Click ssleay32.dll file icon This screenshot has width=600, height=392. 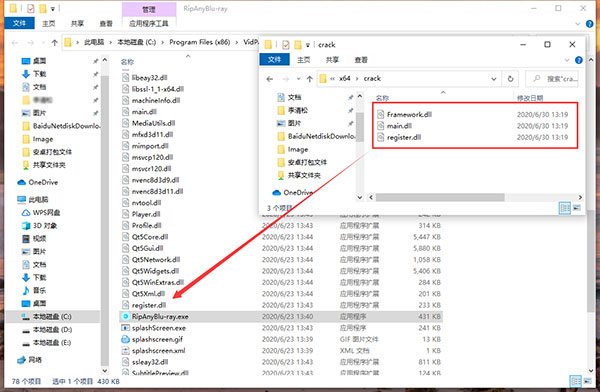126,362
